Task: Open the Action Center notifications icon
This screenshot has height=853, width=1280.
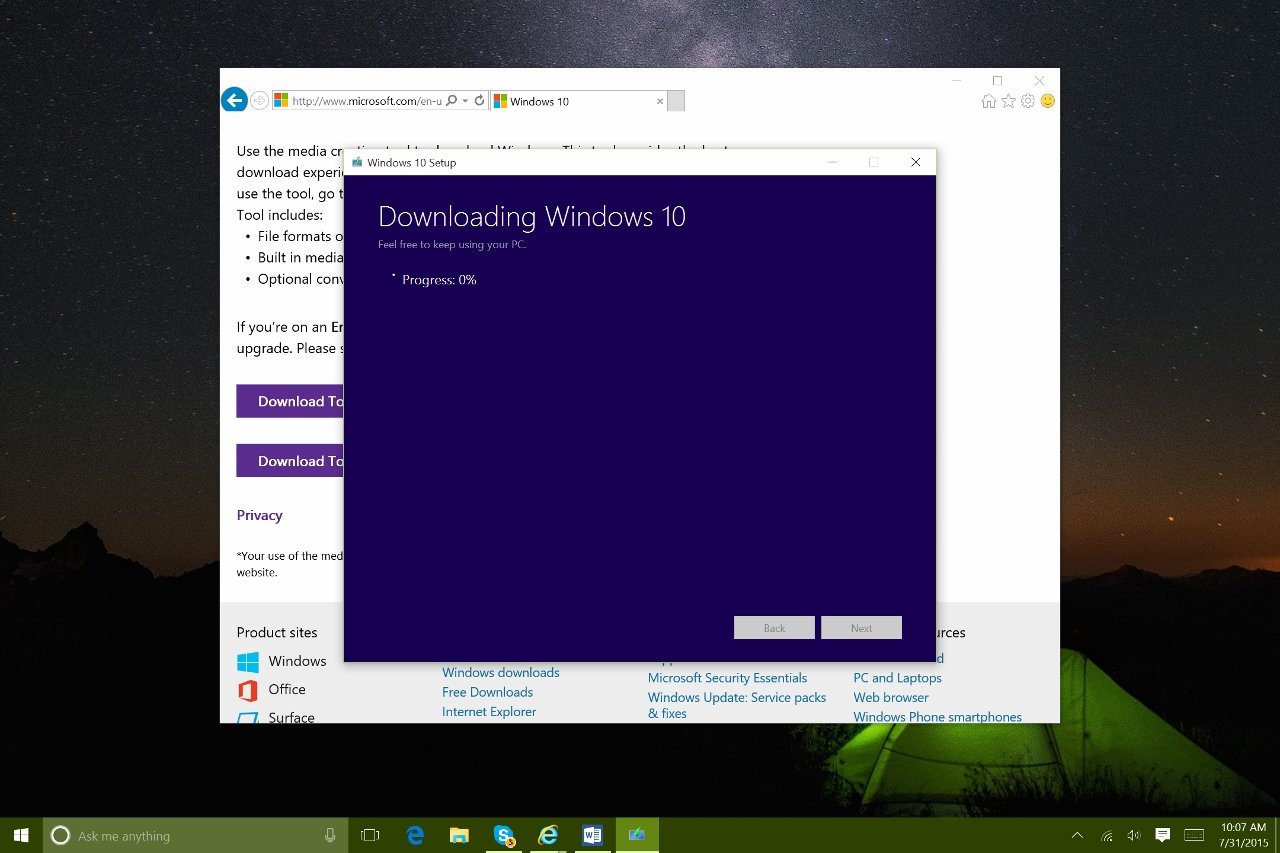Action: point(1162,836)
